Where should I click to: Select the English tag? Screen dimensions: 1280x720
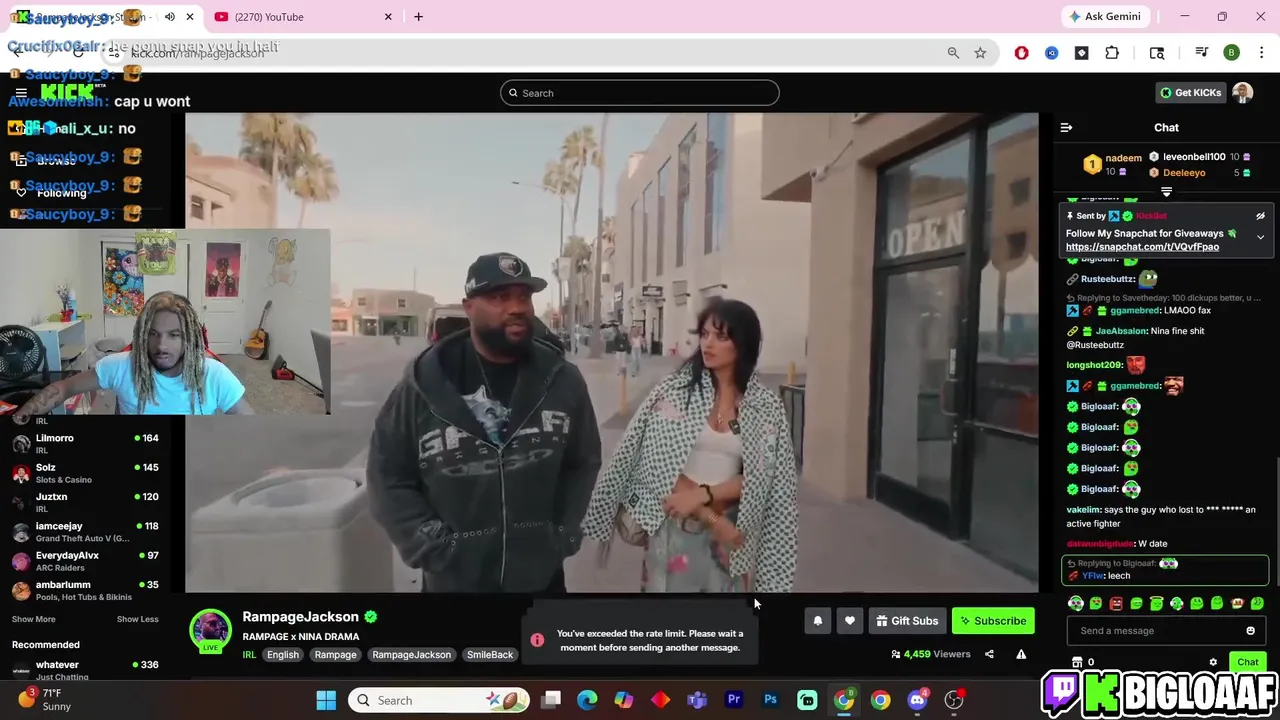coord(282,655)
